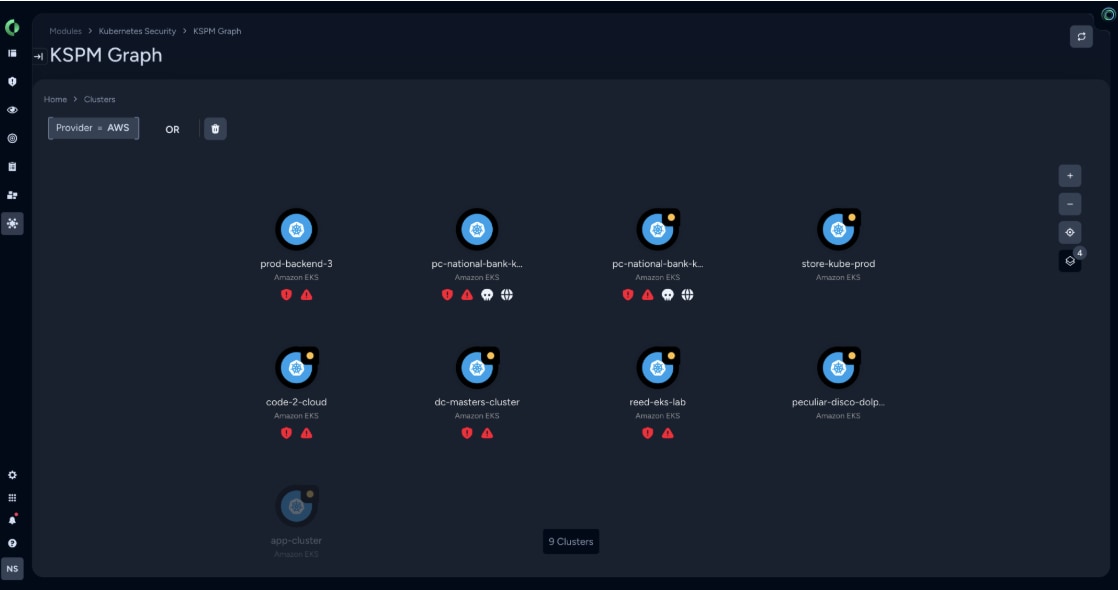Open the help question mark icon
Screen dimensions: 1118x590
[x=12, y=543]
